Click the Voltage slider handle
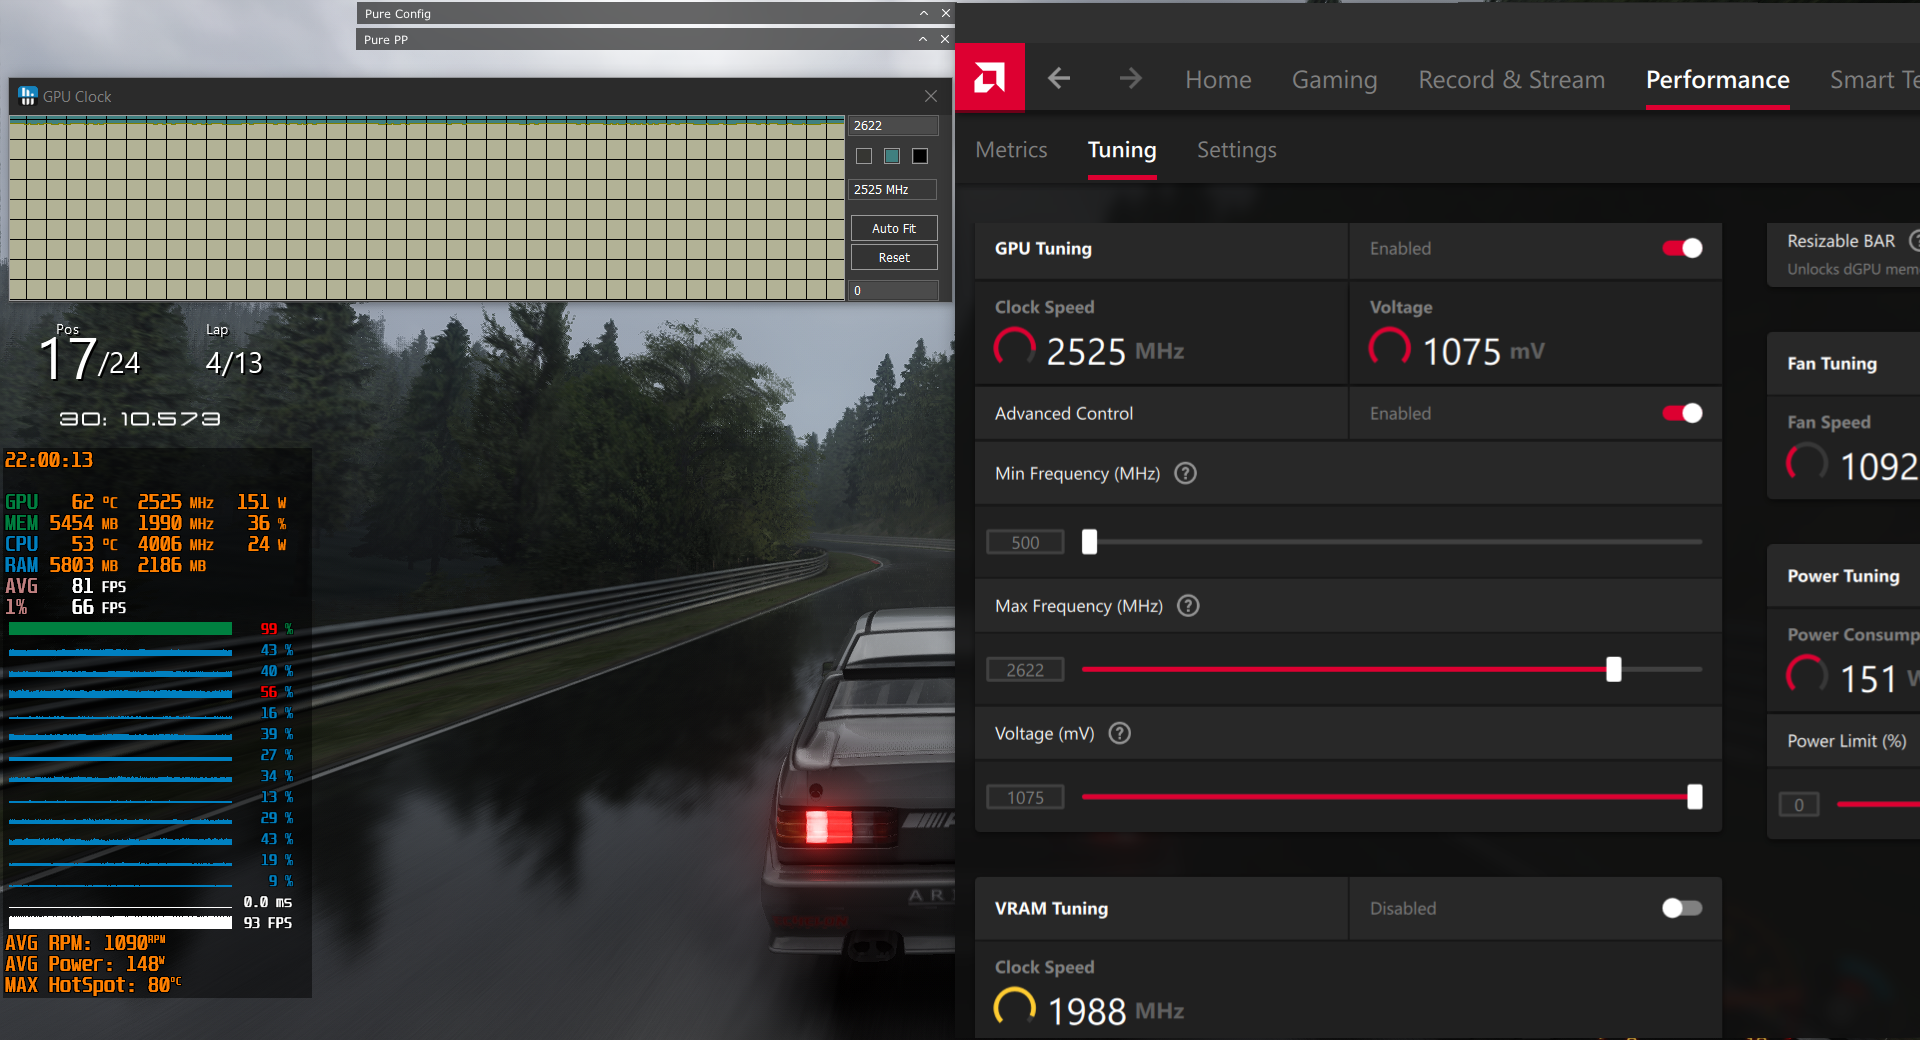The width and height of the screenshot is (1920, 1040). [x=1694, y=797]
